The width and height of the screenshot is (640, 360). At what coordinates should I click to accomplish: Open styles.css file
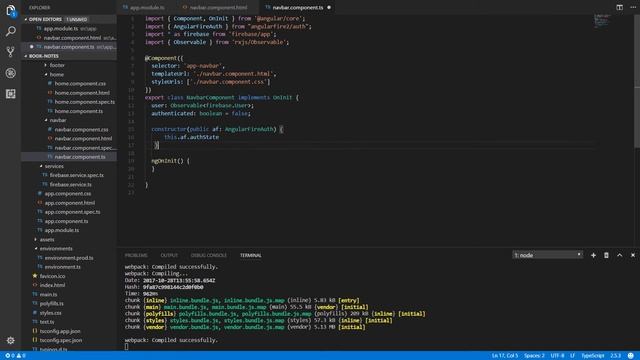click(x=51, y=313)
